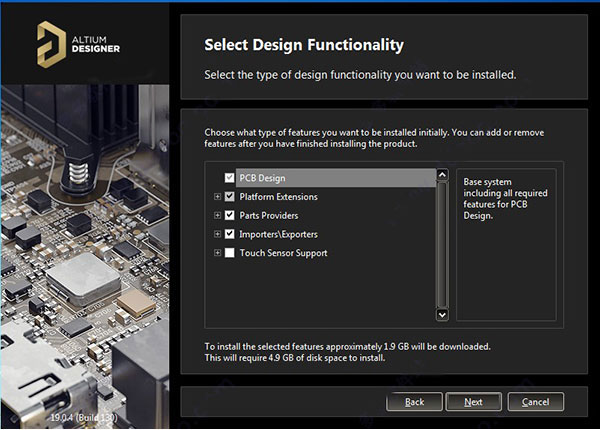Image resolution: width=600 pixels, height=430 pixels.
Task: Click the feature list scroll down arrow
Action: 441,314
